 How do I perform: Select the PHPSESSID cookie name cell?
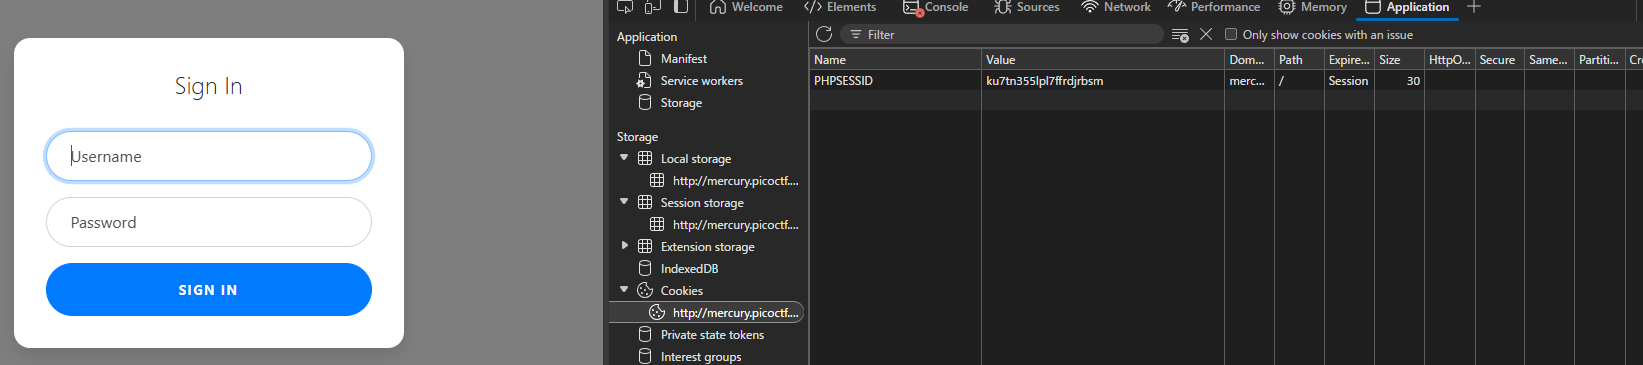895,81
